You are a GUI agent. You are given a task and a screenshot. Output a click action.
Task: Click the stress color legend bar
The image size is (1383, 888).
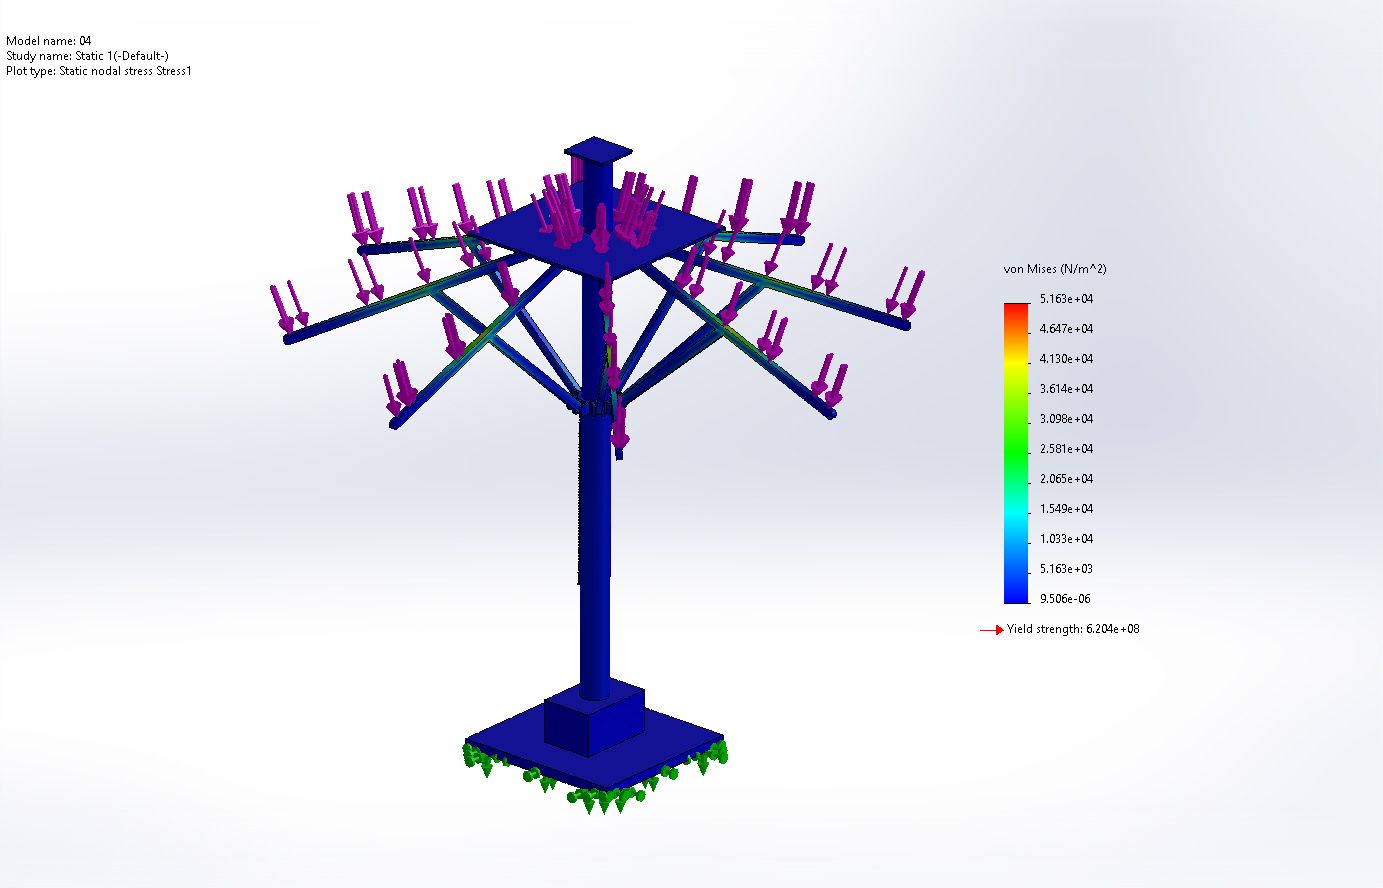click(x=1016, y=453)
